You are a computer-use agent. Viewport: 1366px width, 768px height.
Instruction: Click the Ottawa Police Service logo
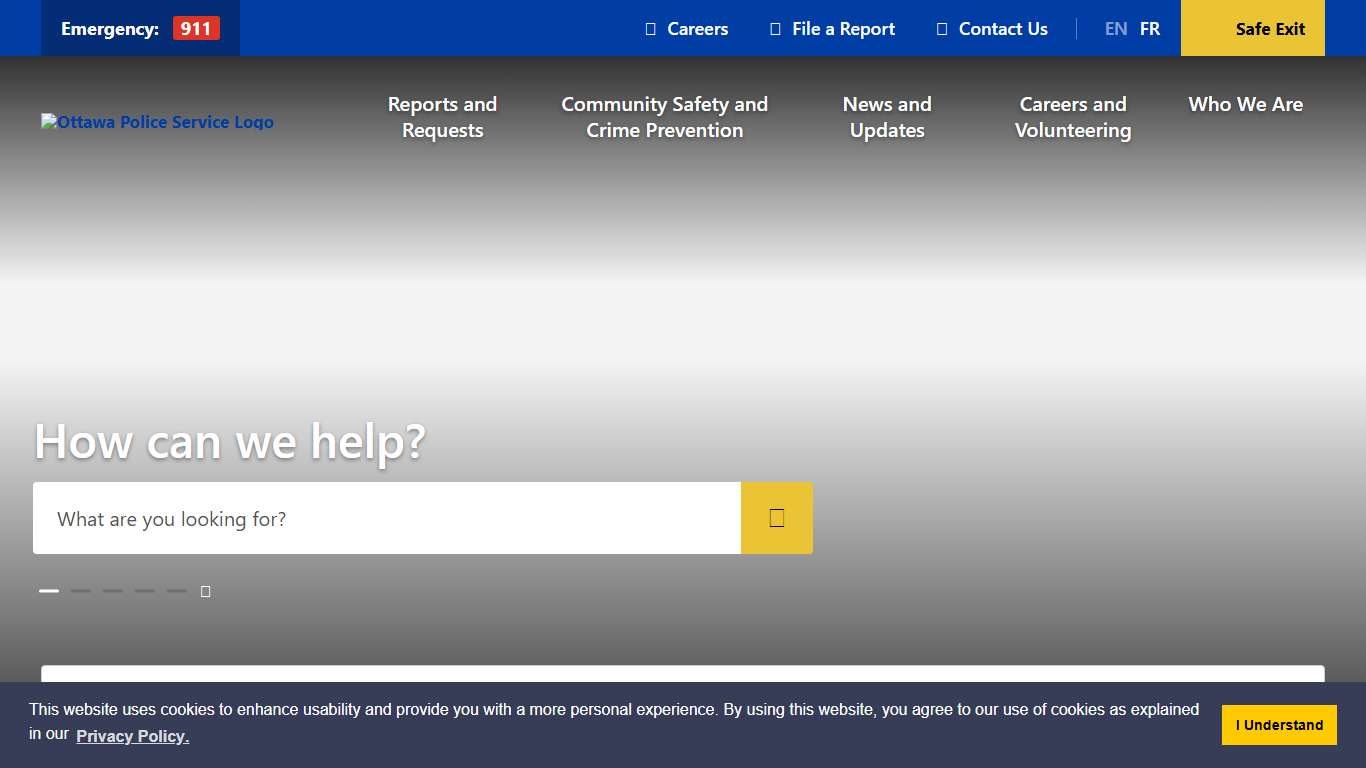157,122
